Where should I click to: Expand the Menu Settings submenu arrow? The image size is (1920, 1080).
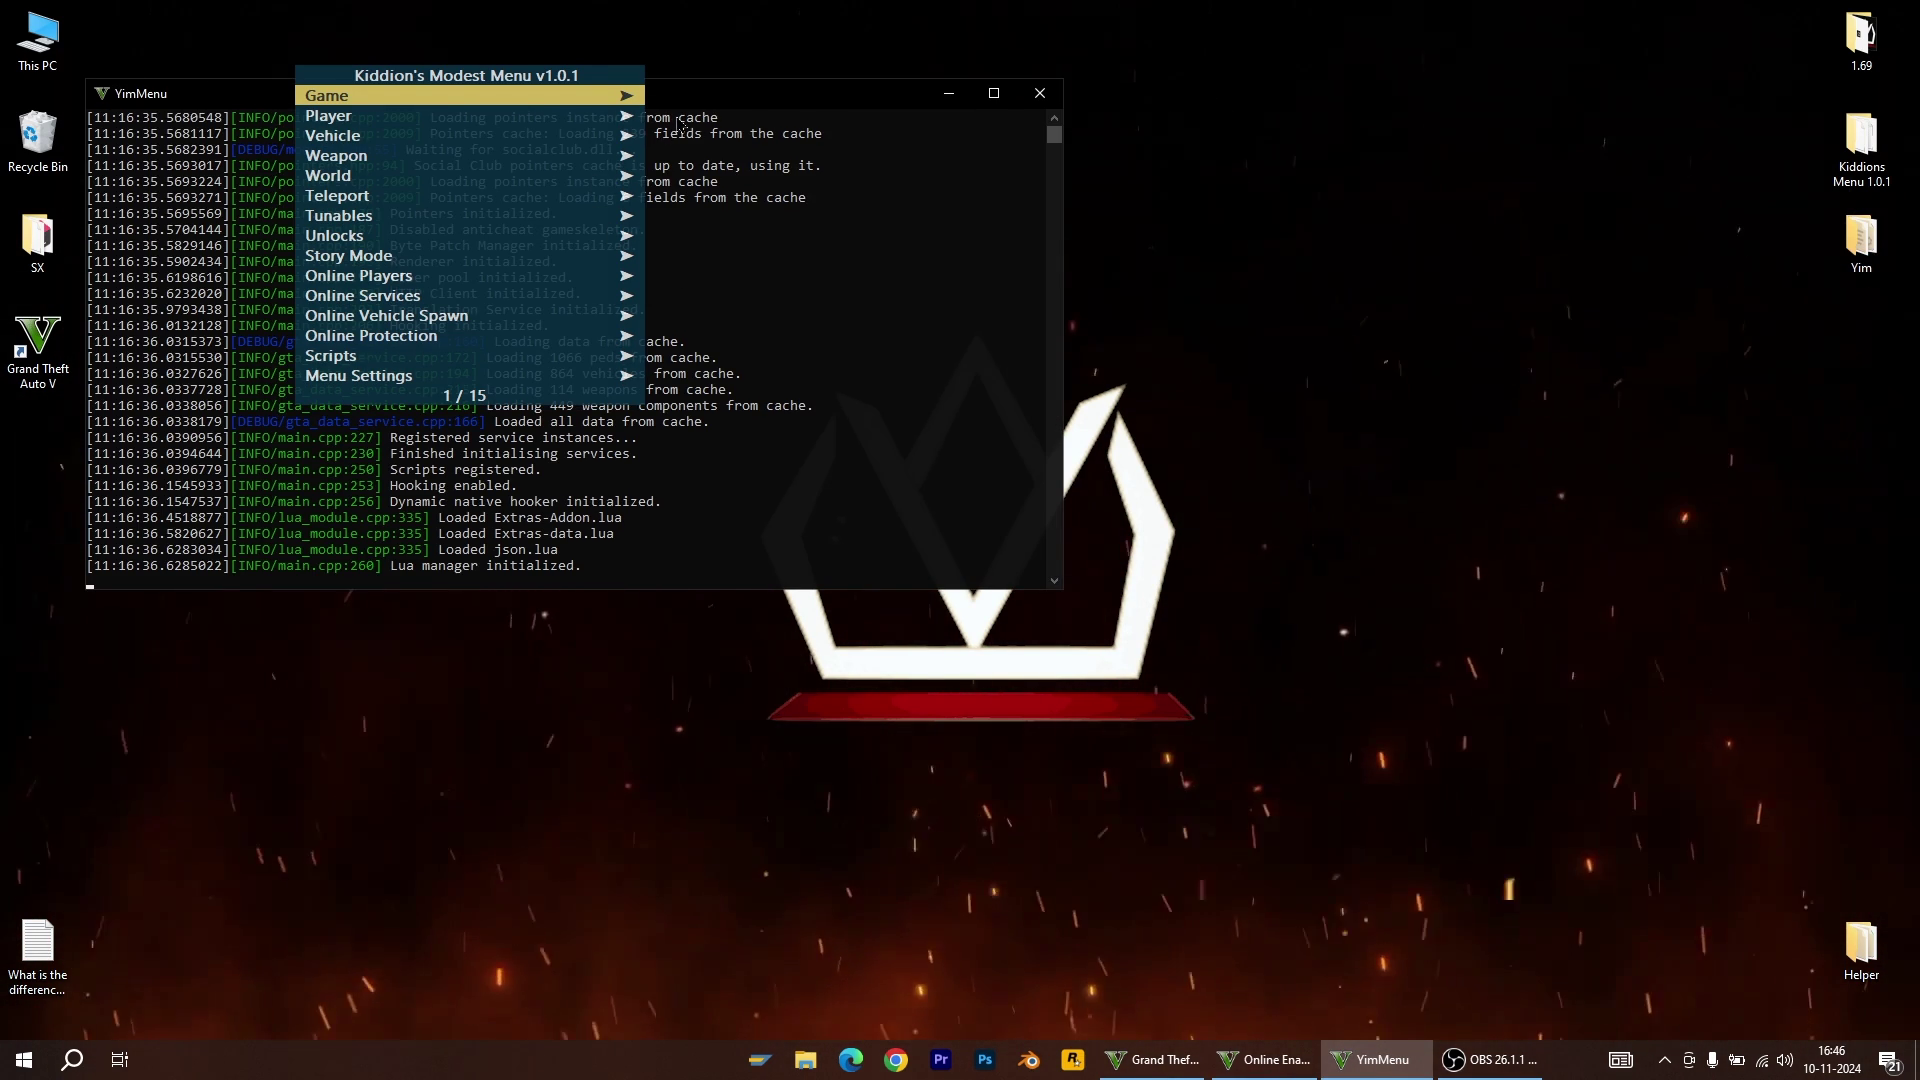click(x=626, y=376)
